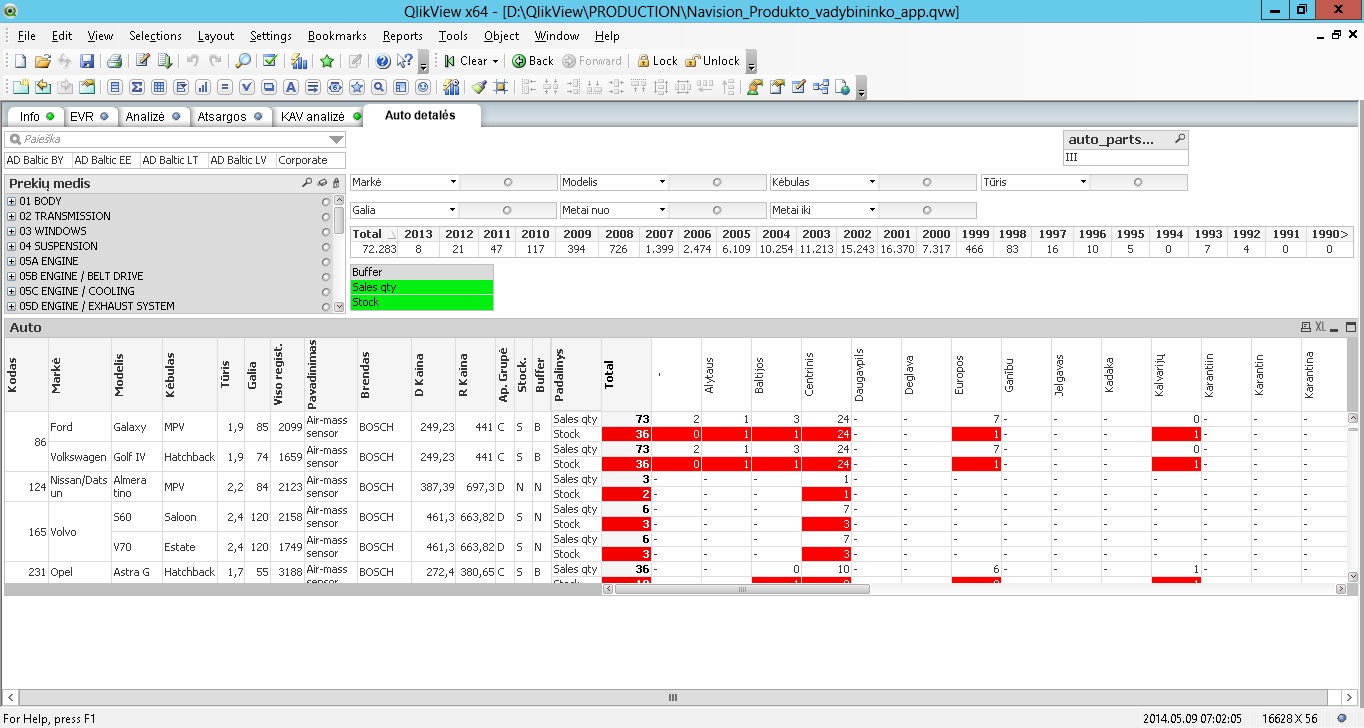The image size is (1364, 728).
Task: Create a List Box from the design toolbar
Action: point(115,87)
